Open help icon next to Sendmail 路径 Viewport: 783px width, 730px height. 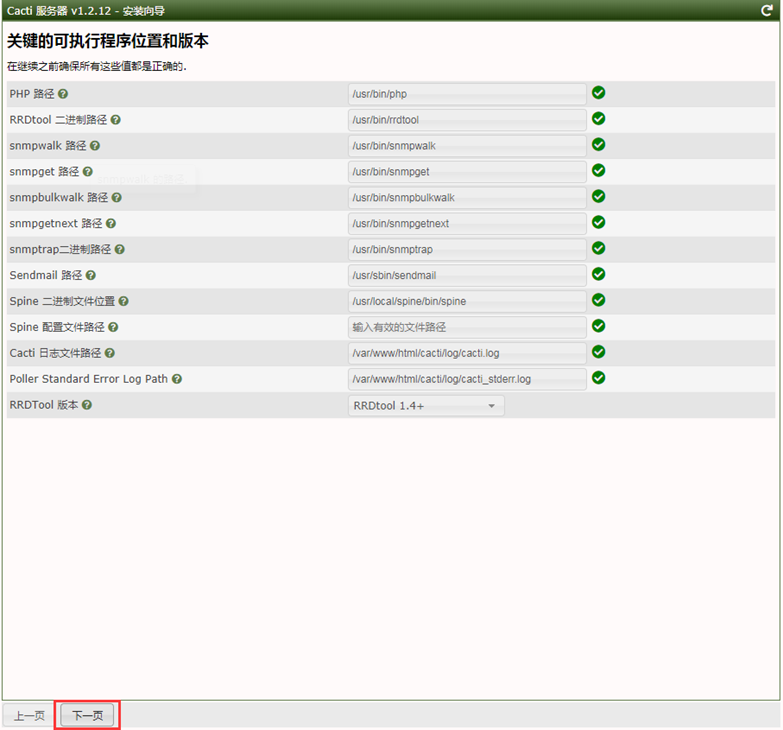coord(90,275)
